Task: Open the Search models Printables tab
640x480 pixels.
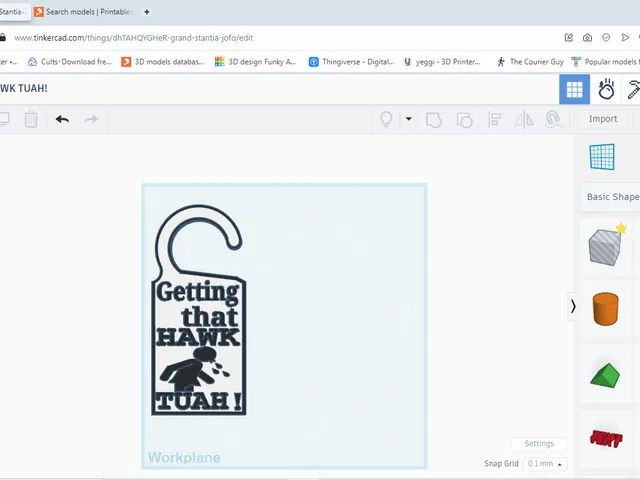Action: pyautogui.click(x=83, y=12)
